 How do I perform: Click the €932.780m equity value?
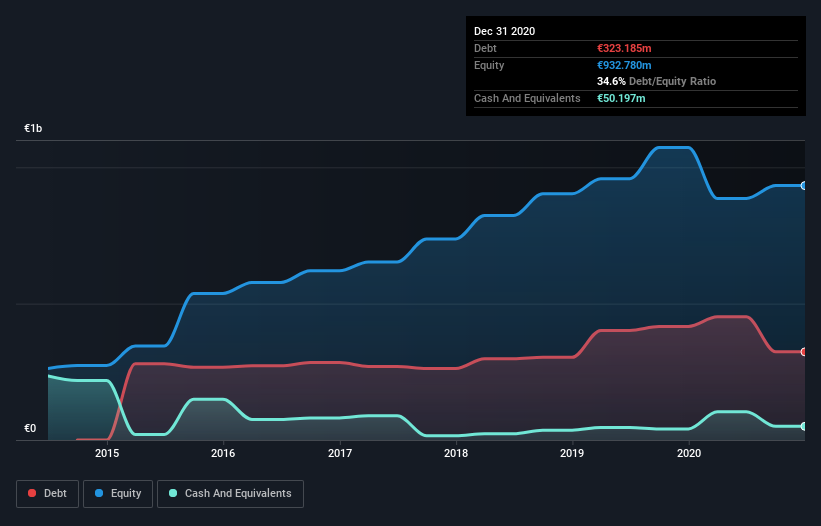[x=624, y=65]
